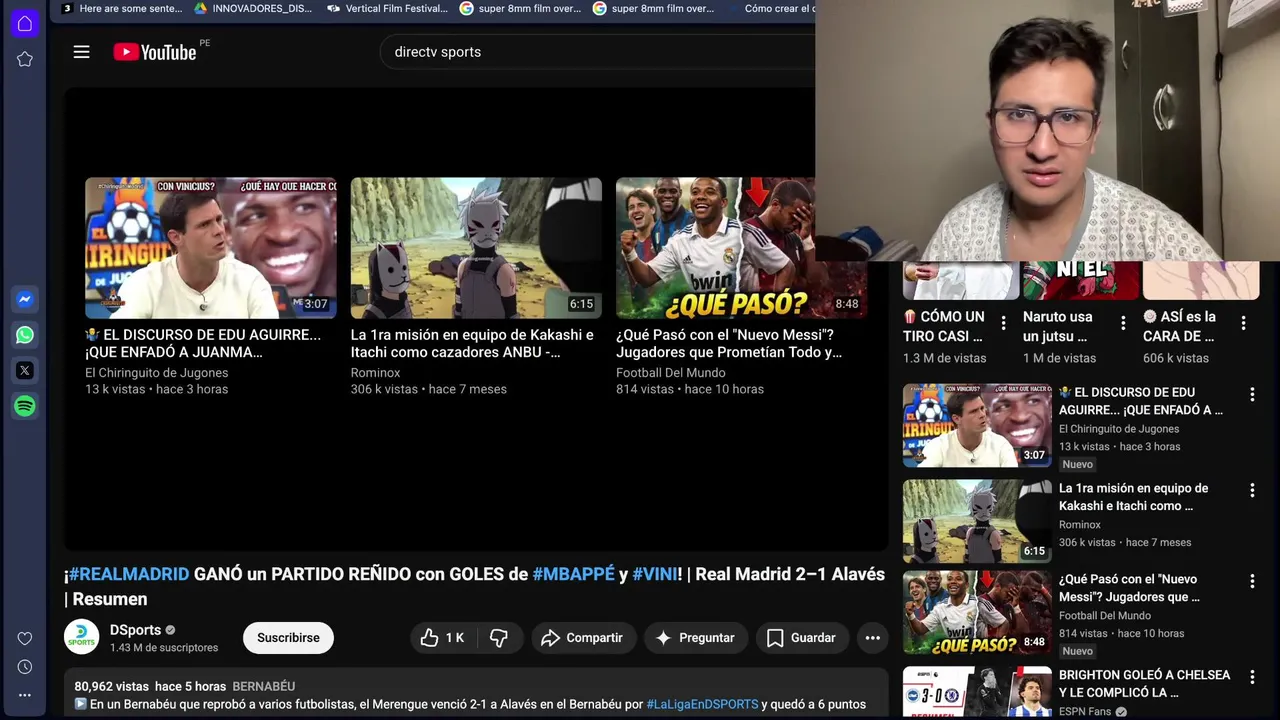Open 'ESPN Fans' channel in sidebar

tap(1085, 712)
